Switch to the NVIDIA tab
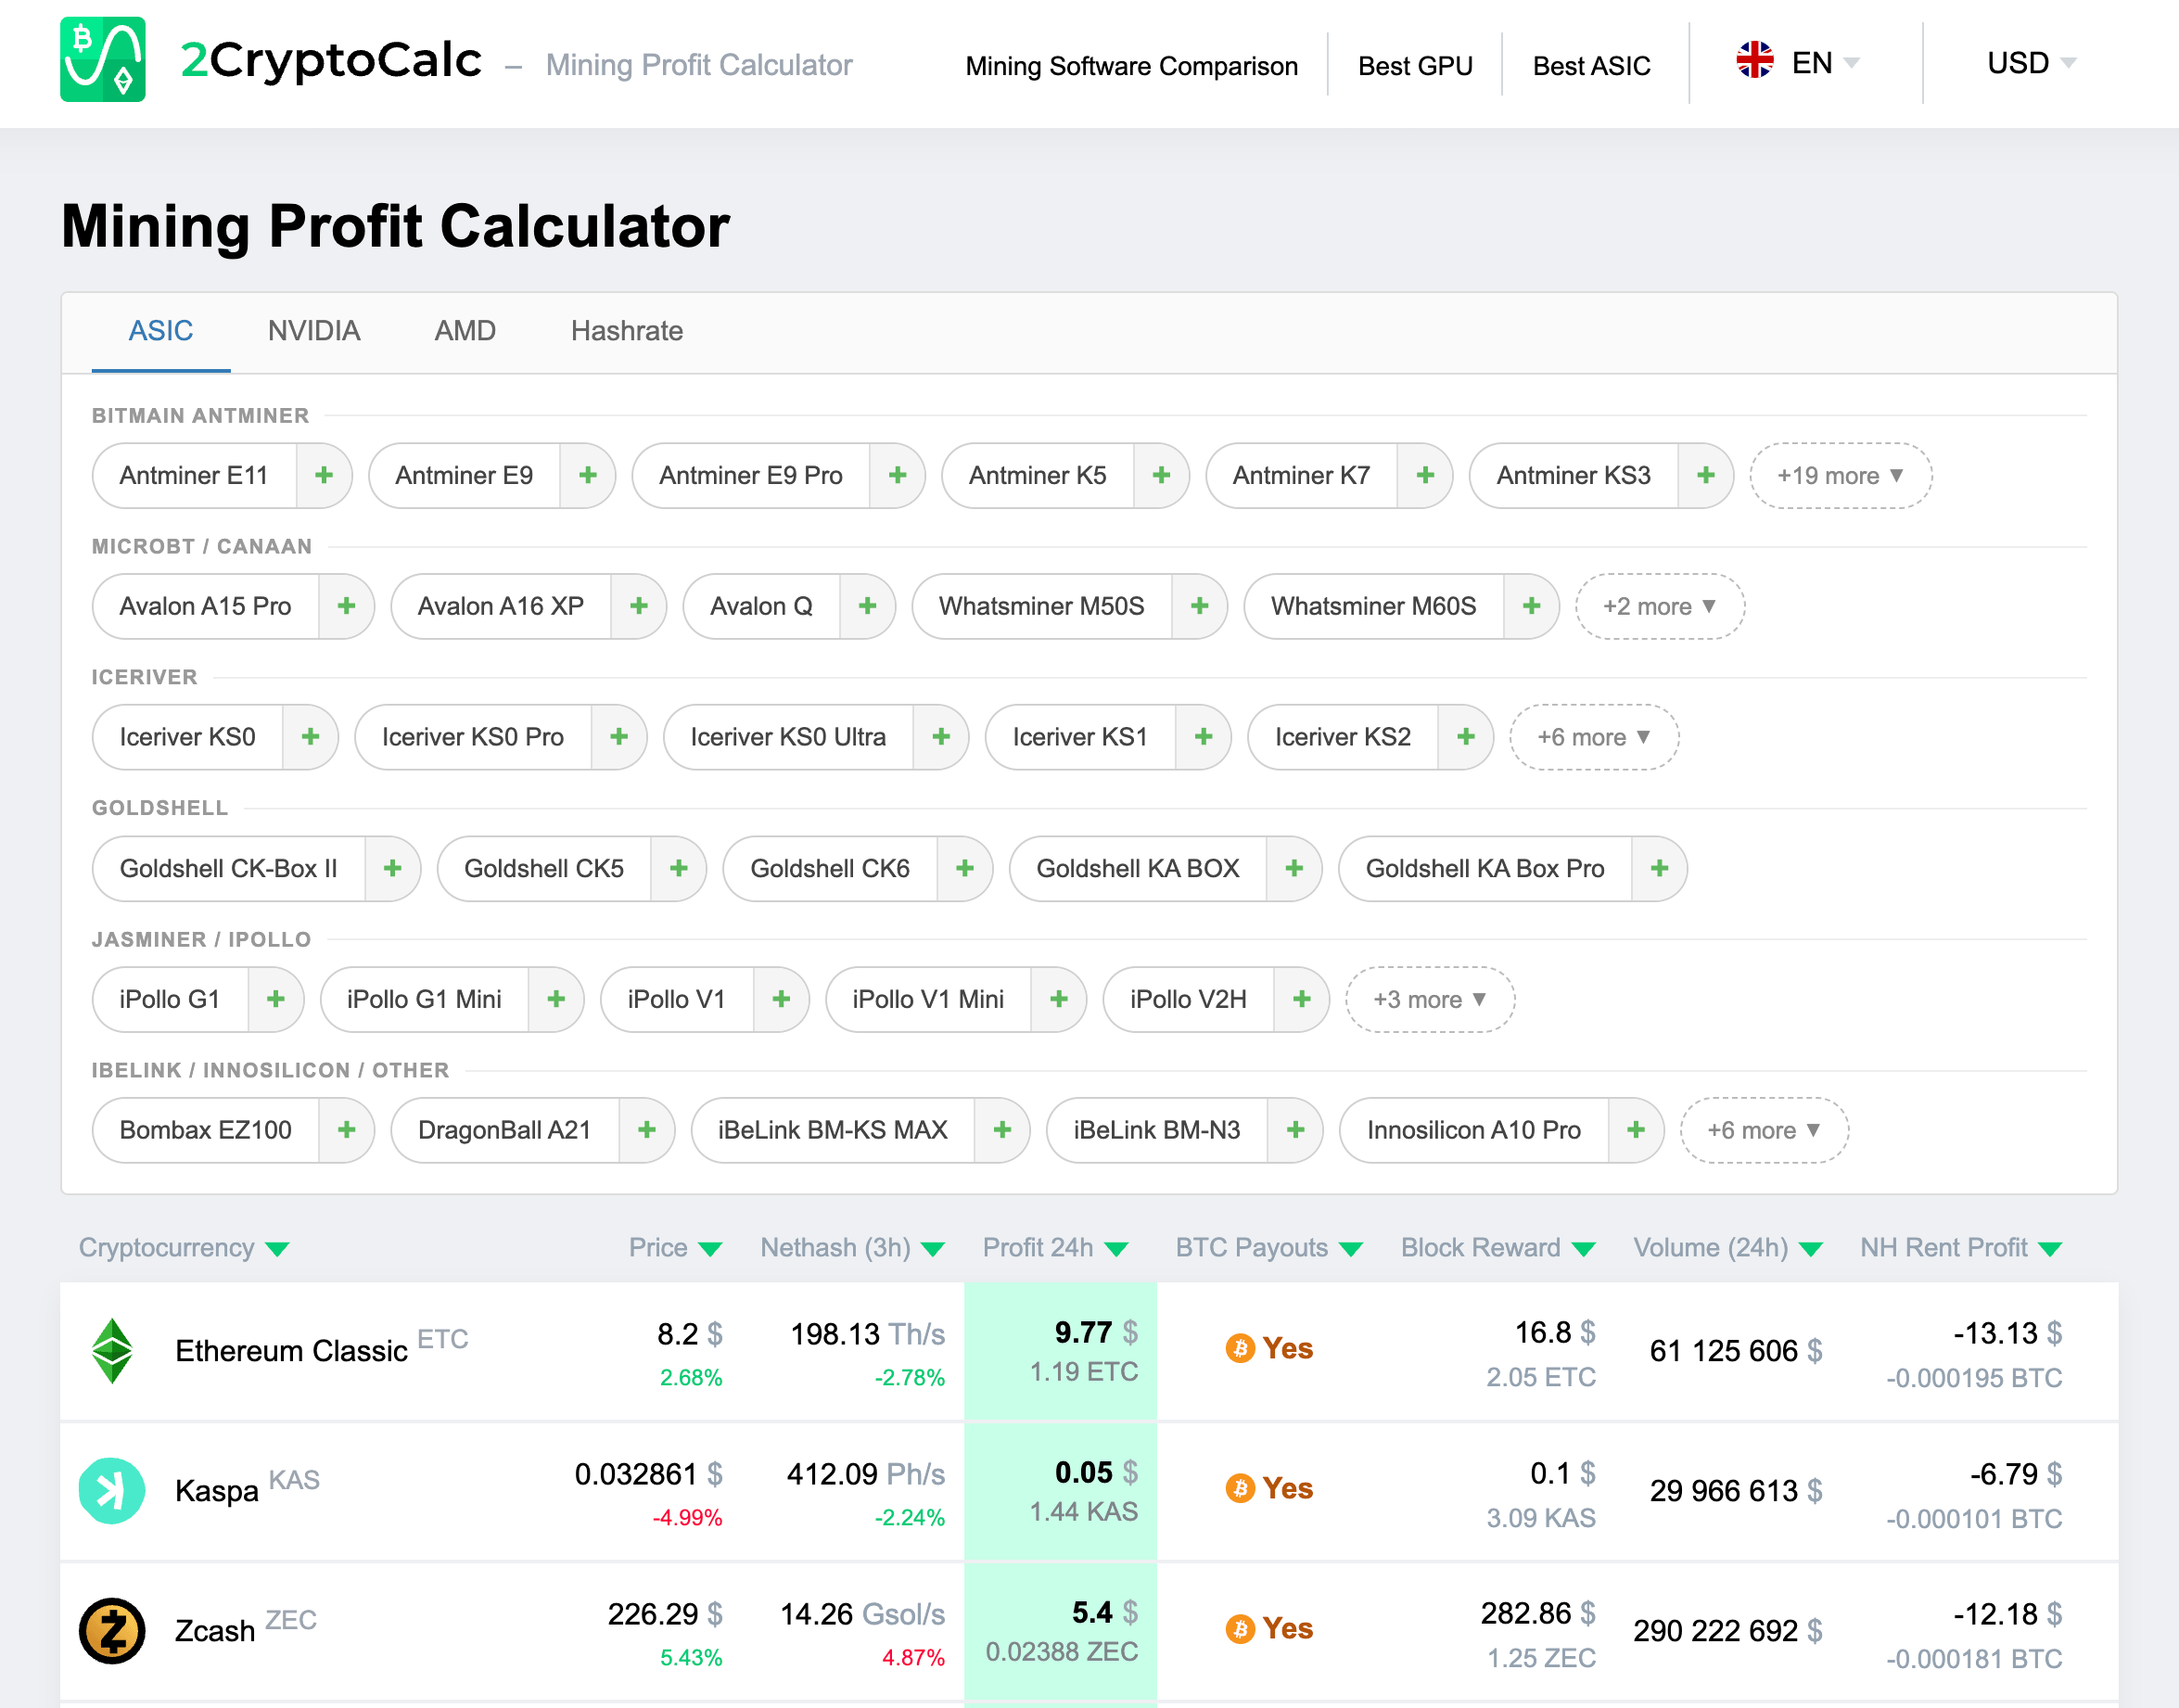This screenshot has width=2179, height=1708. 313,331
